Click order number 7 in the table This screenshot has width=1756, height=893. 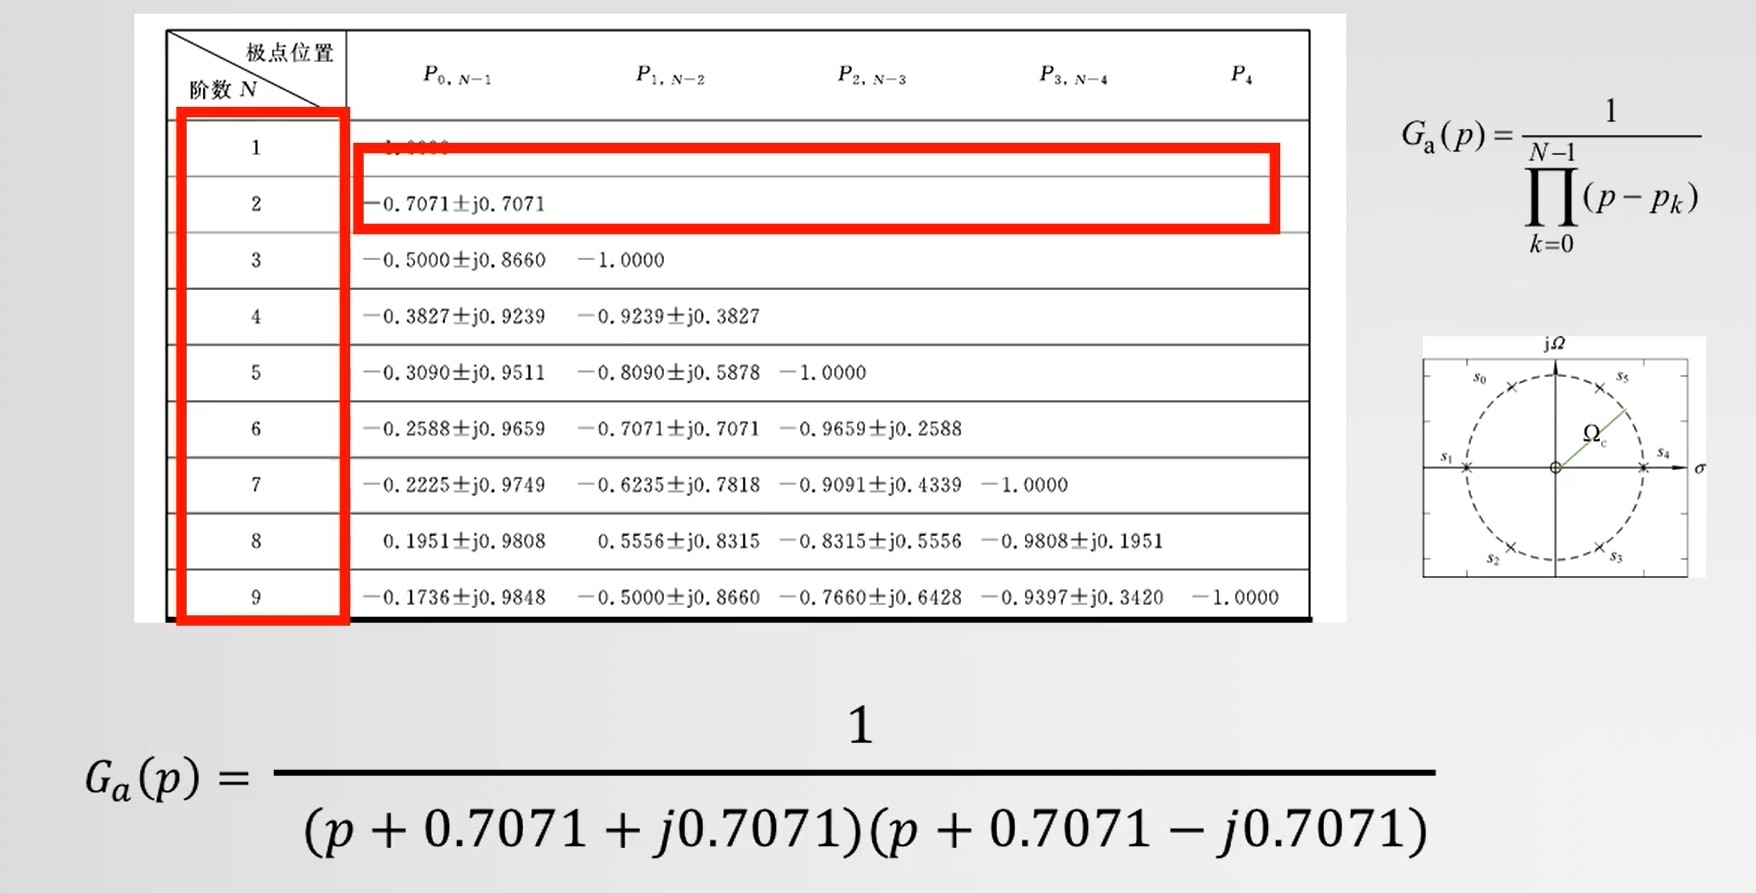point(256,485)
